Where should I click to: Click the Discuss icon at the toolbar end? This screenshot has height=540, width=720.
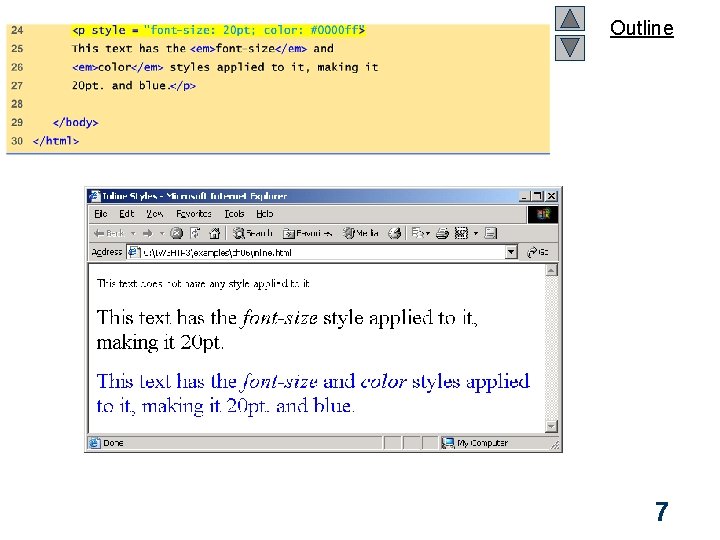click(490, 233)
